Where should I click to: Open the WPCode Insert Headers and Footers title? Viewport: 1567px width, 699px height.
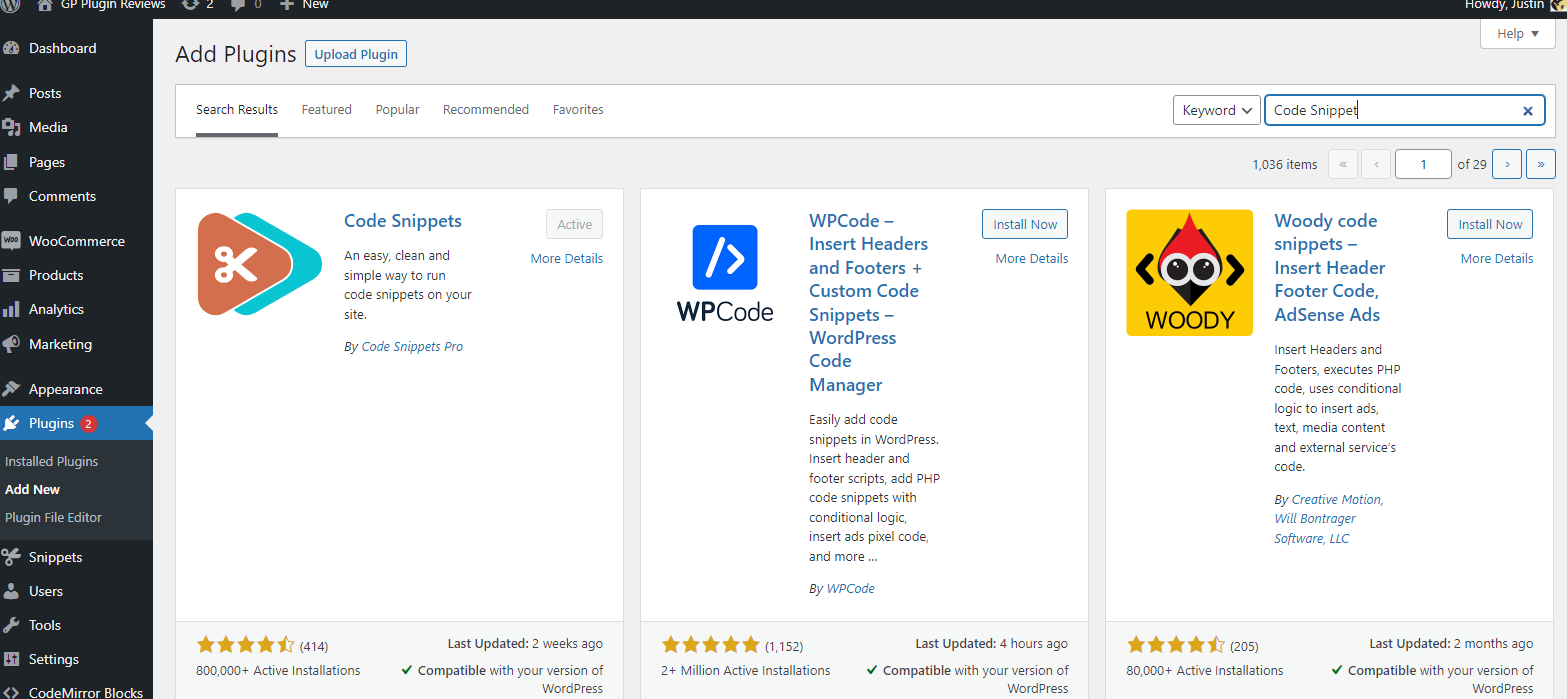(869, 303)
